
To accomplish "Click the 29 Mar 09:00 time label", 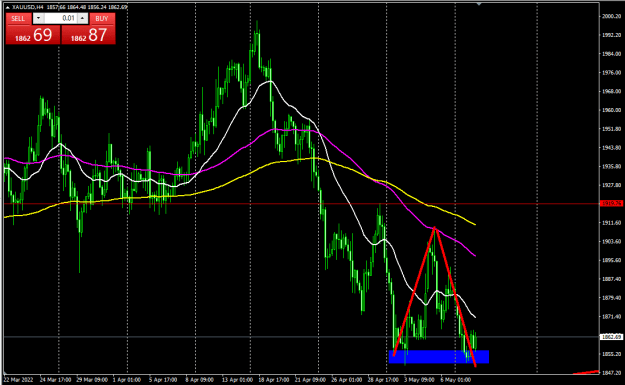I will [91, 380].
